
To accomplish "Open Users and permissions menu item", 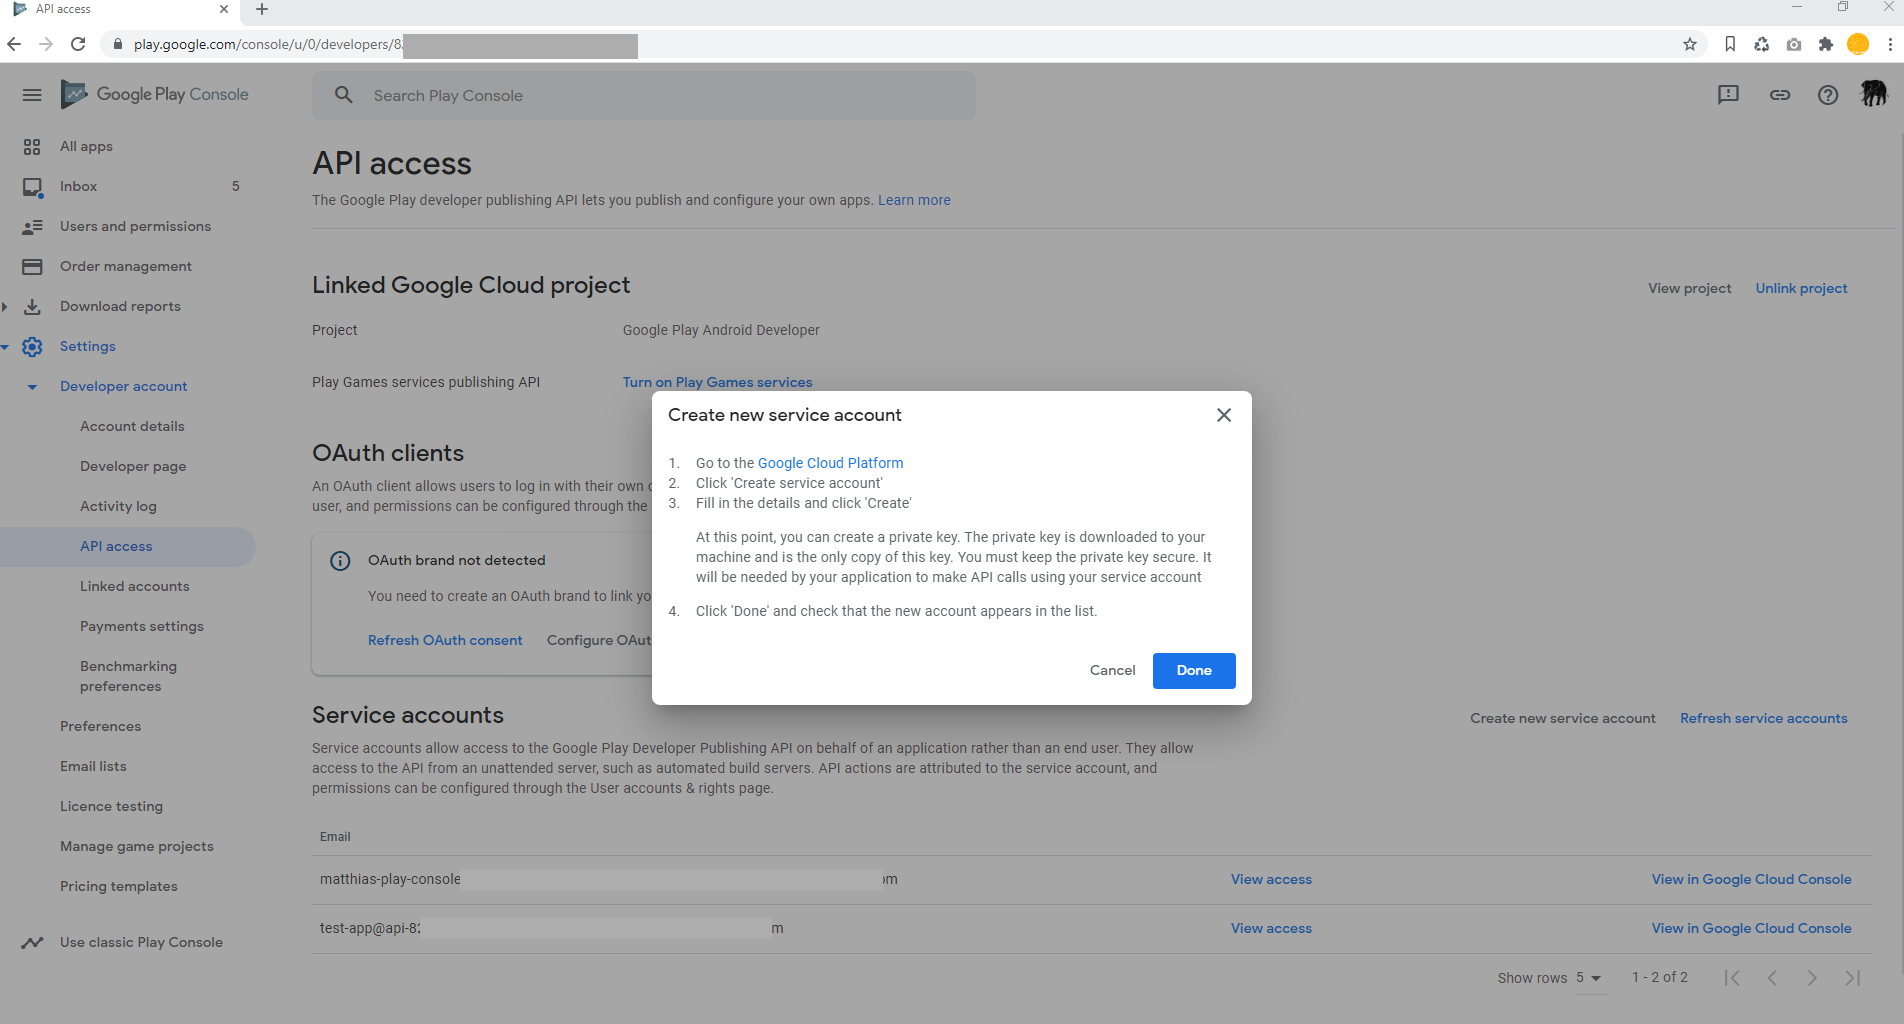I will click(x=135, y=227).
